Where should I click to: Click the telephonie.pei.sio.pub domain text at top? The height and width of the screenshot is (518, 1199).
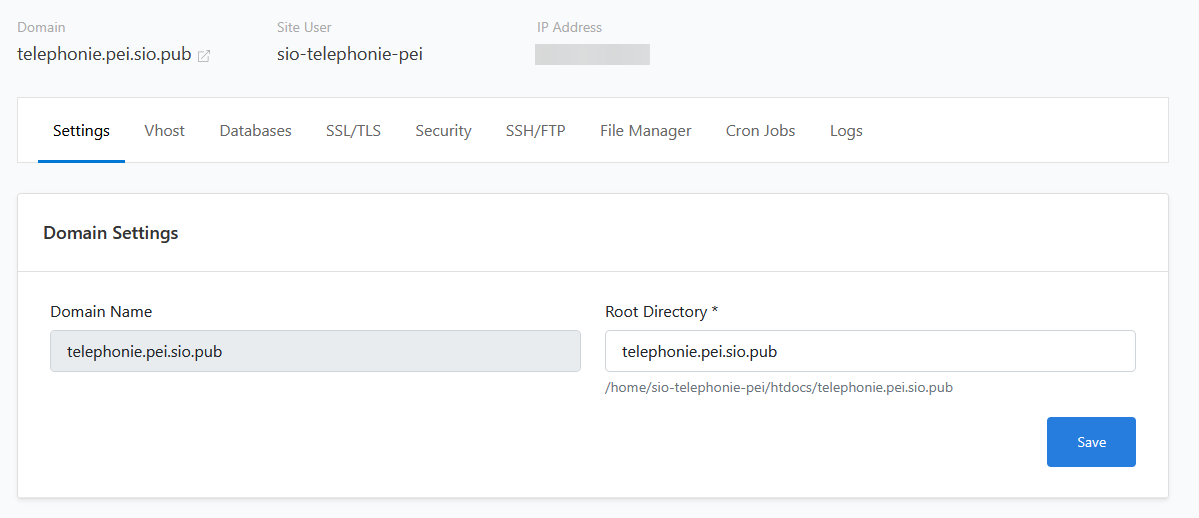104,55
